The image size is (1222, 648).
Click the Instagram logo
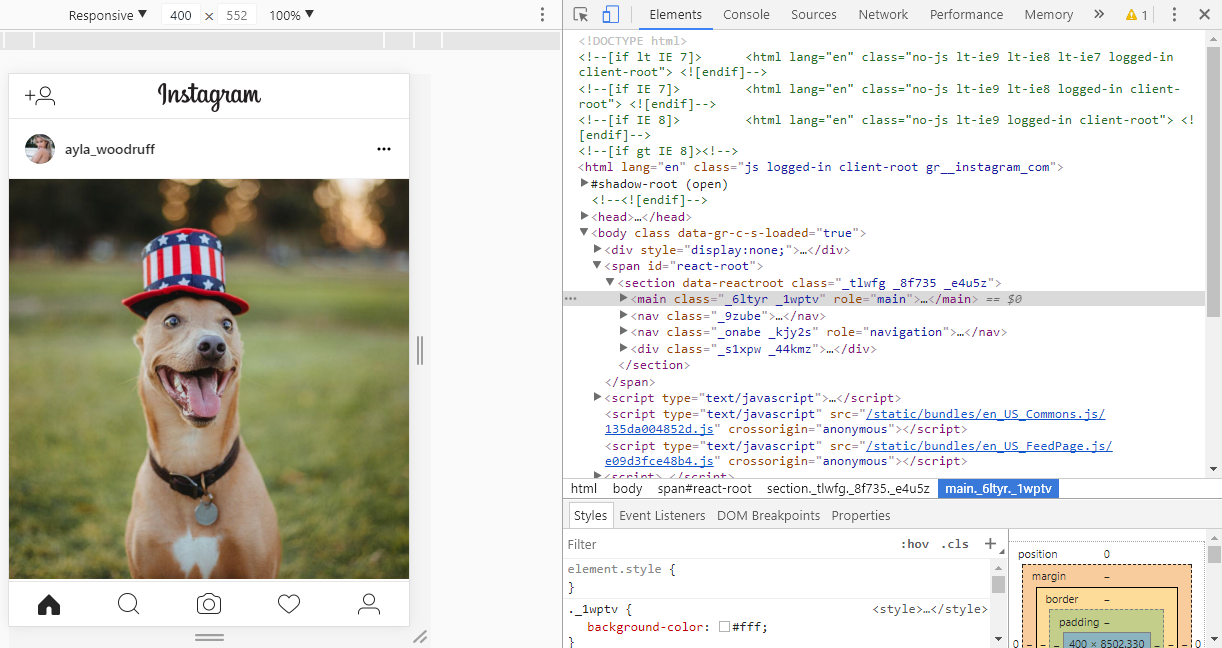coord(209,95)
